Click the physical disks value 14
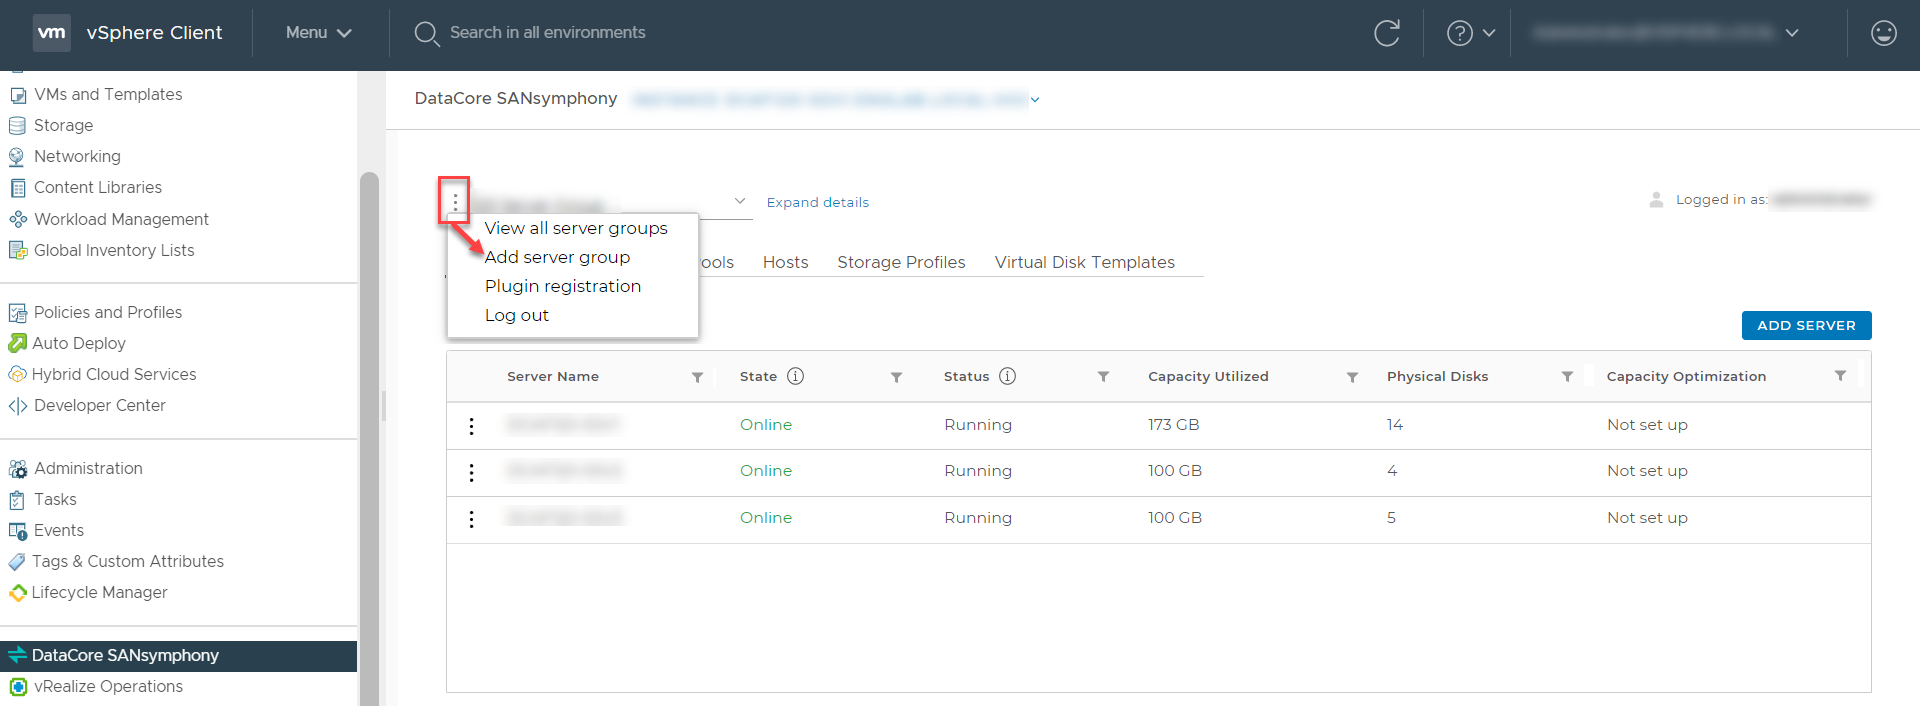 (1395, 425)
